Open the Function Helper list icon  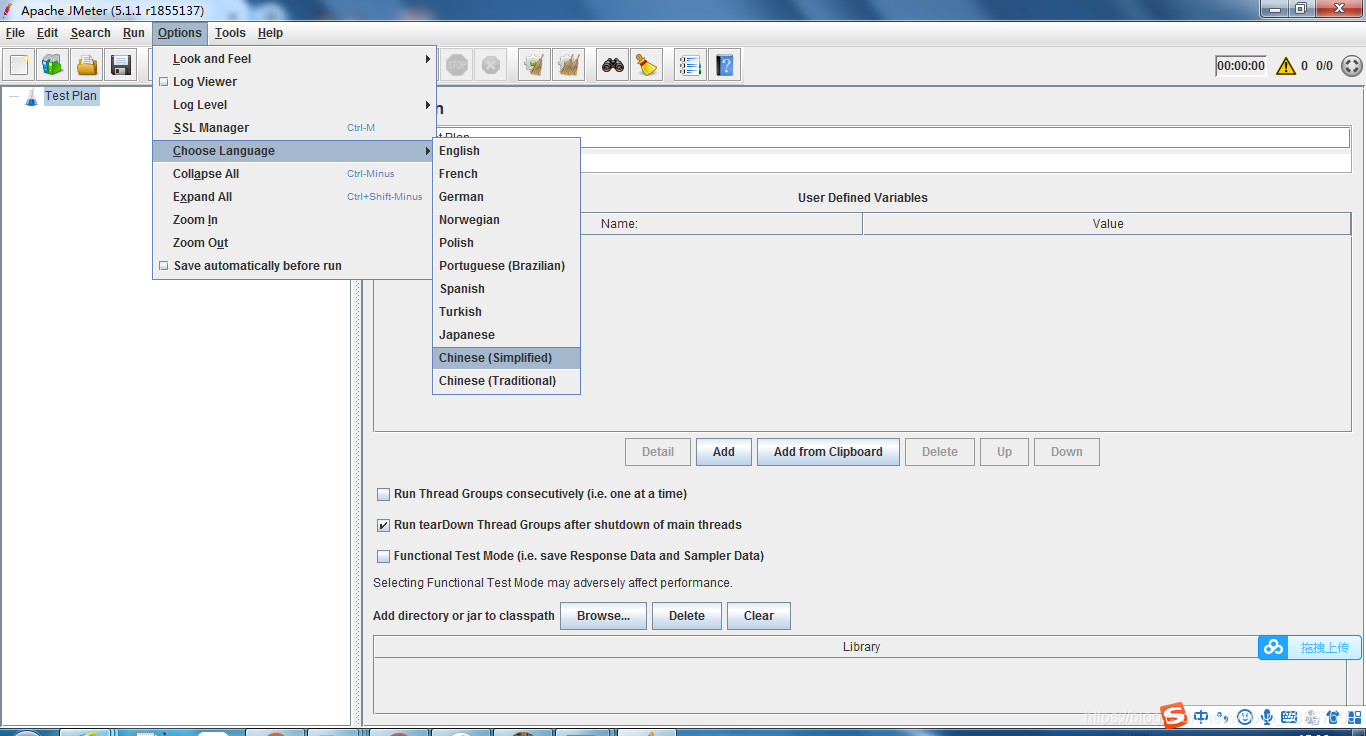click(x=690, y=66)
